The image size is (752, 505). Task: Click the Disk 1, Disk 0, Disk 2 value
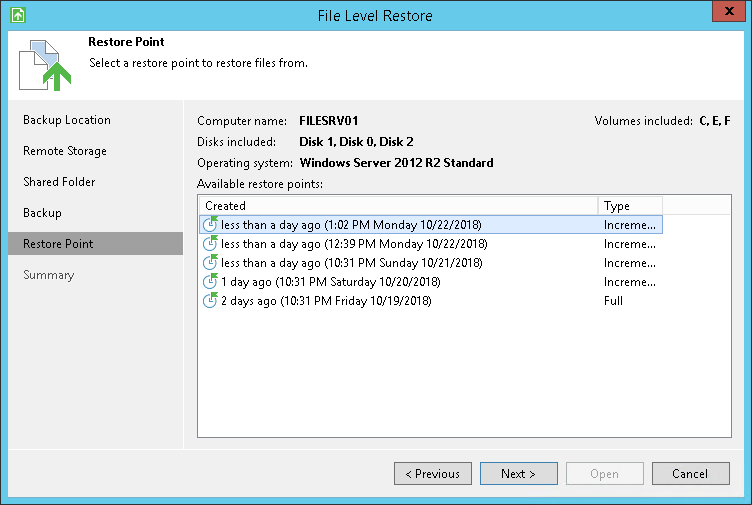click(356, 142)
